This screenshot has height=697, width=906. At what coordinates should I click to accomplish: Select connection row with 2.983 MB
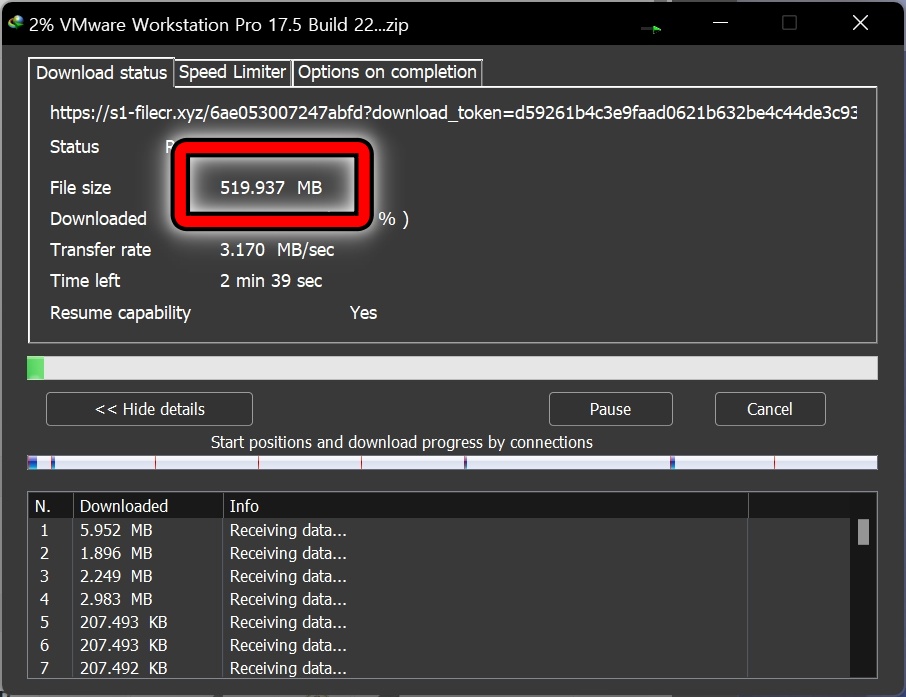(x=439, y=599)
